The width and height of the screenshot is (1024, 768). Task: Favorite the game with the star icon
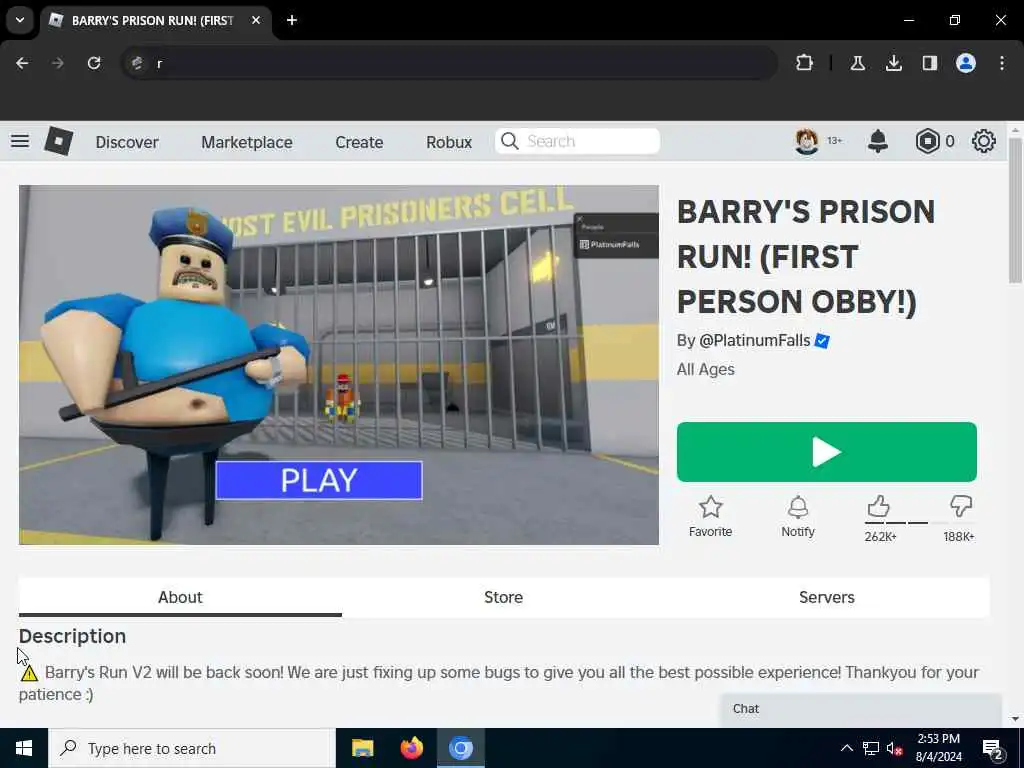tap(711, 507)
